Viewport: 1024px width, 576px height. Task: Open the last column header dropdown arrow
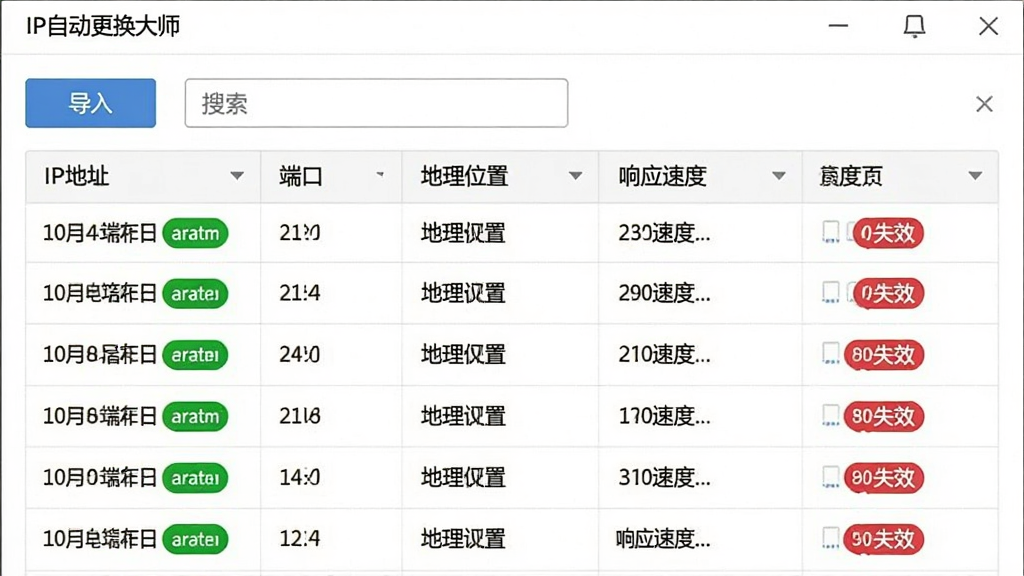975,176
